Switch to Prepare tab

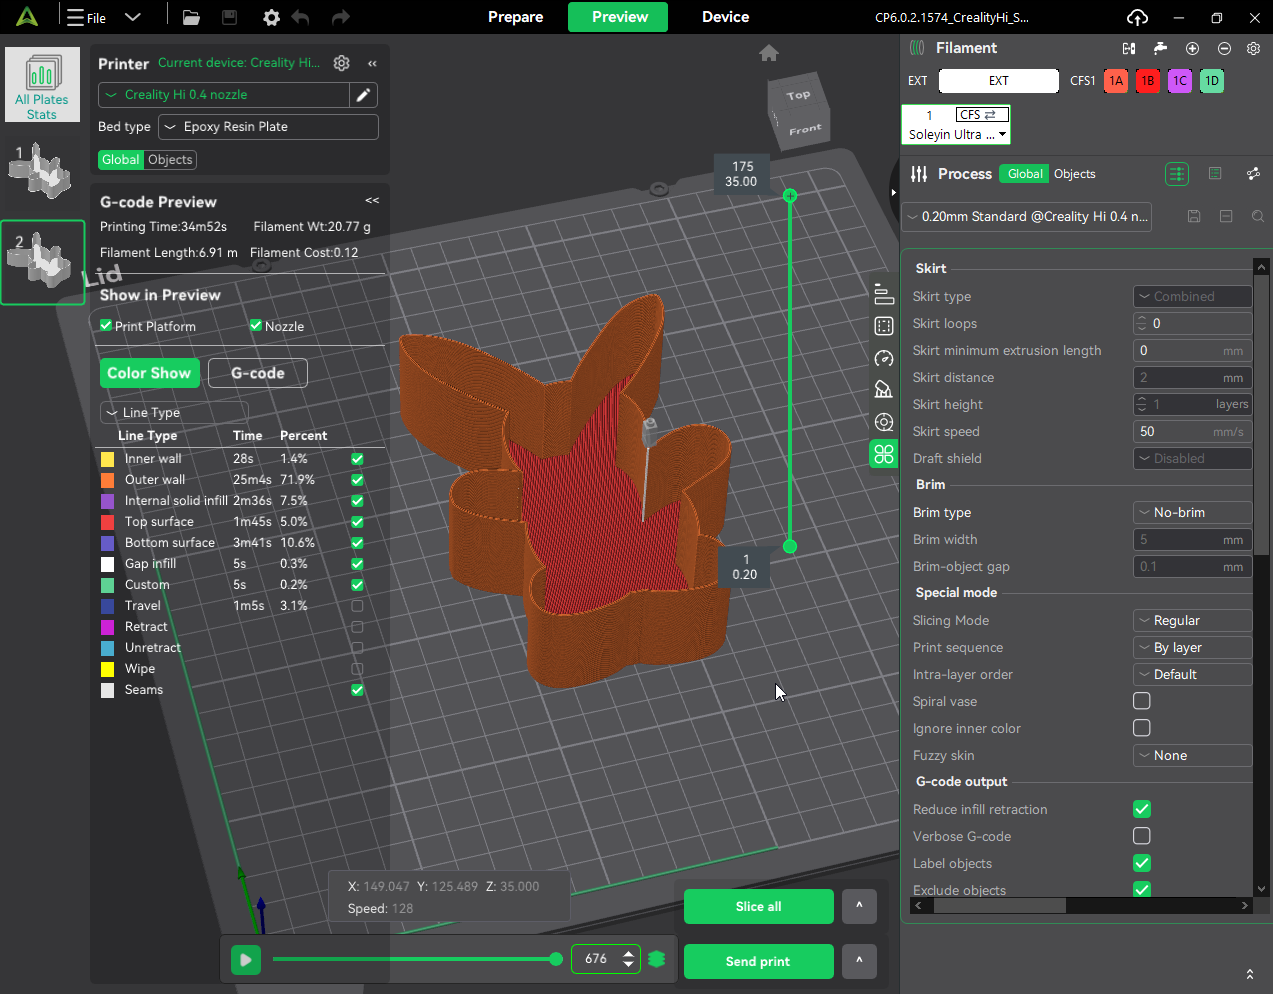515,17
